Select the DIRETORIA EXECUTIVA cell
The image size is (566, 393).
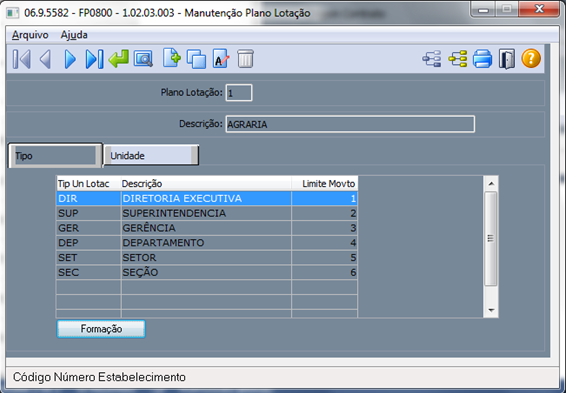pos(206,198)
